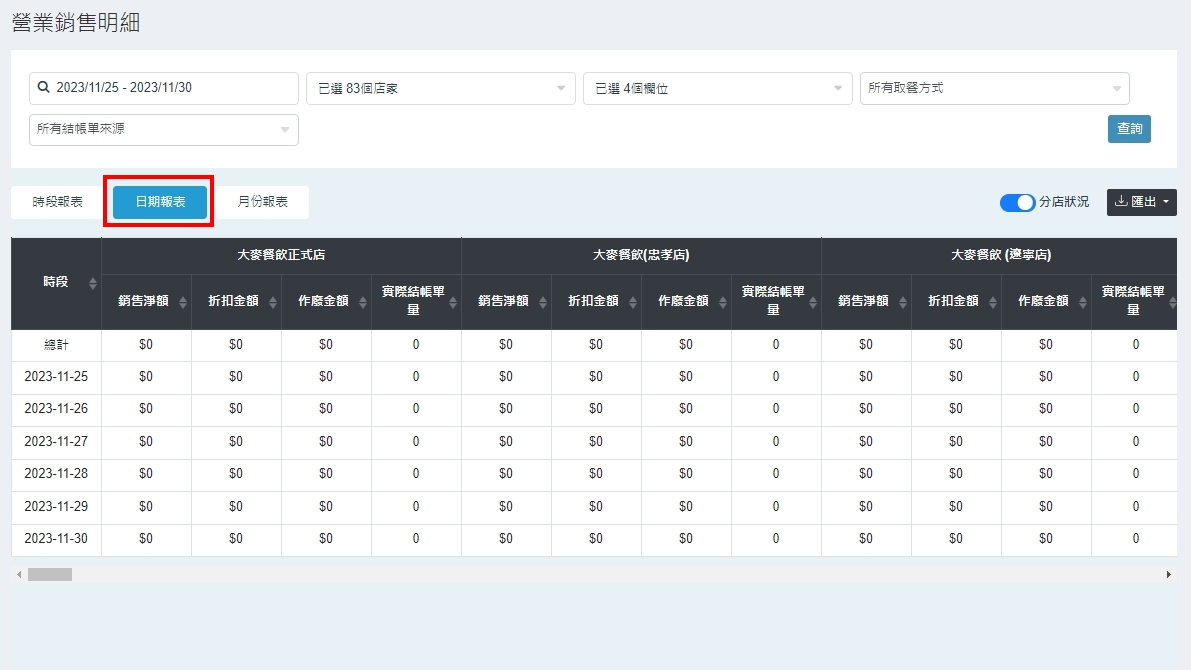This screenshot has height=670, width=1191.
Task: Sort 大麥餐飲正式店 折扣金額 column
Action: pyautogui.click(x=273, y=302)
